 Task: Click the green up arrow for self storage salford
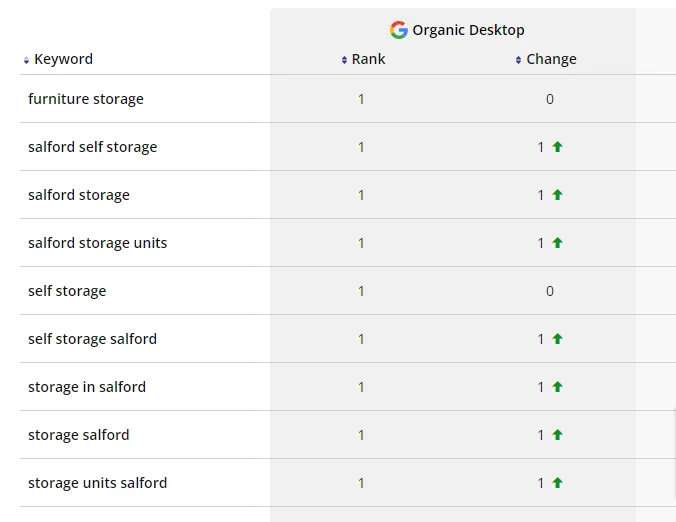557,339
